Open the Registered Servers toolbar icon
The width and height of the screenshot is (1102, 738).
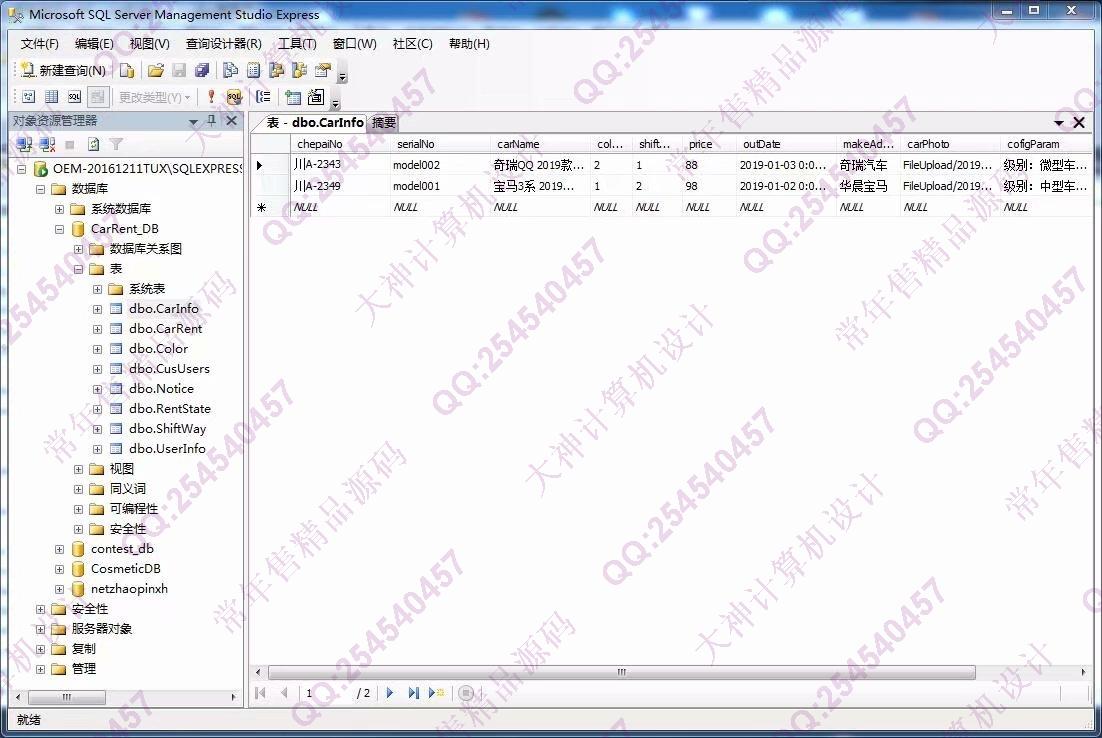tap(231, 70)
